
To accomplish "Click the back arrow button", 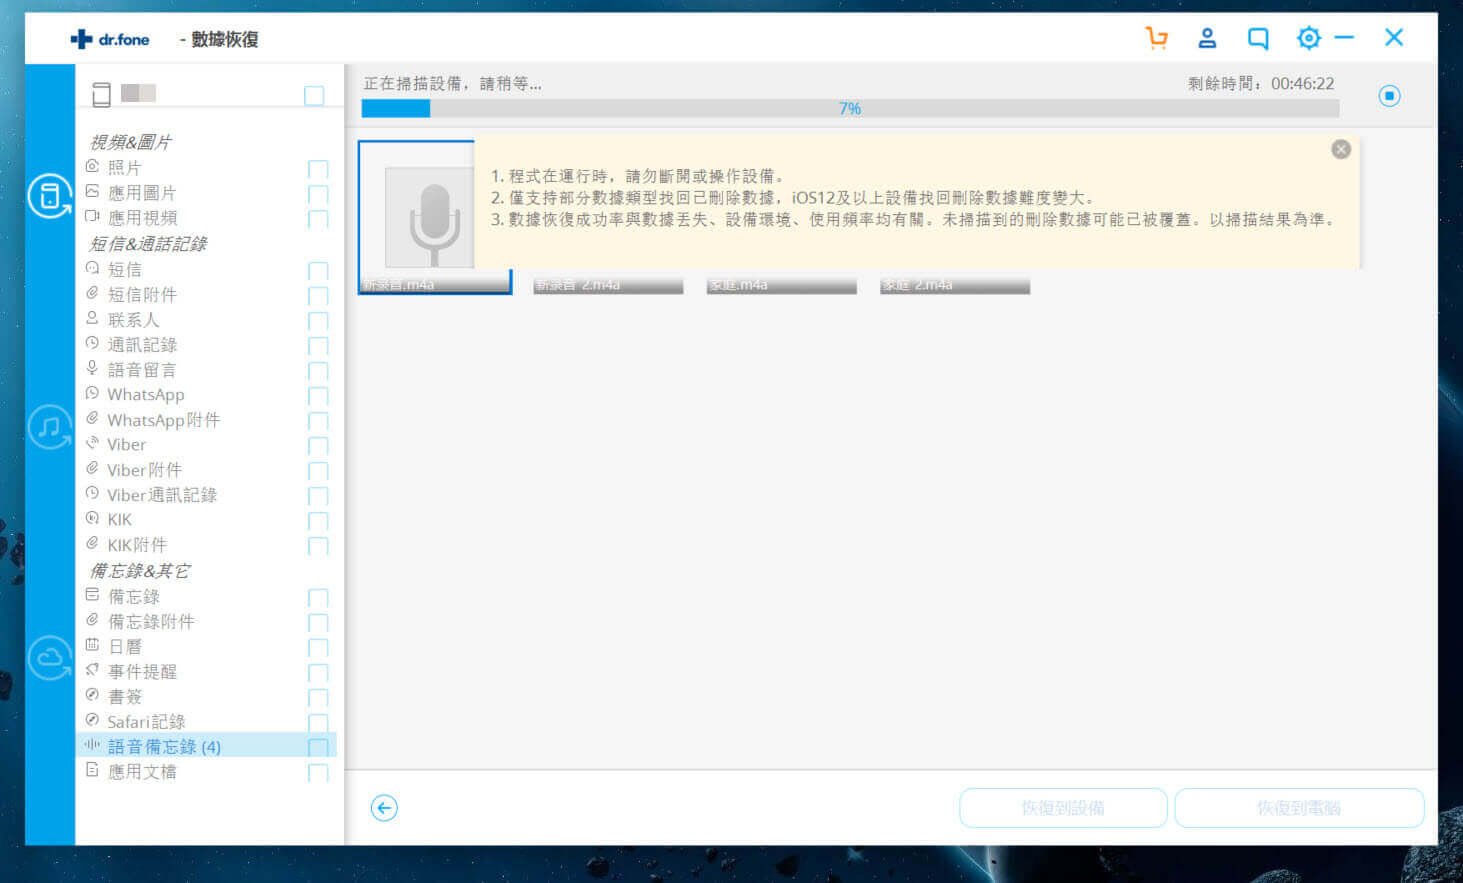I will click(x=384, y=808).
